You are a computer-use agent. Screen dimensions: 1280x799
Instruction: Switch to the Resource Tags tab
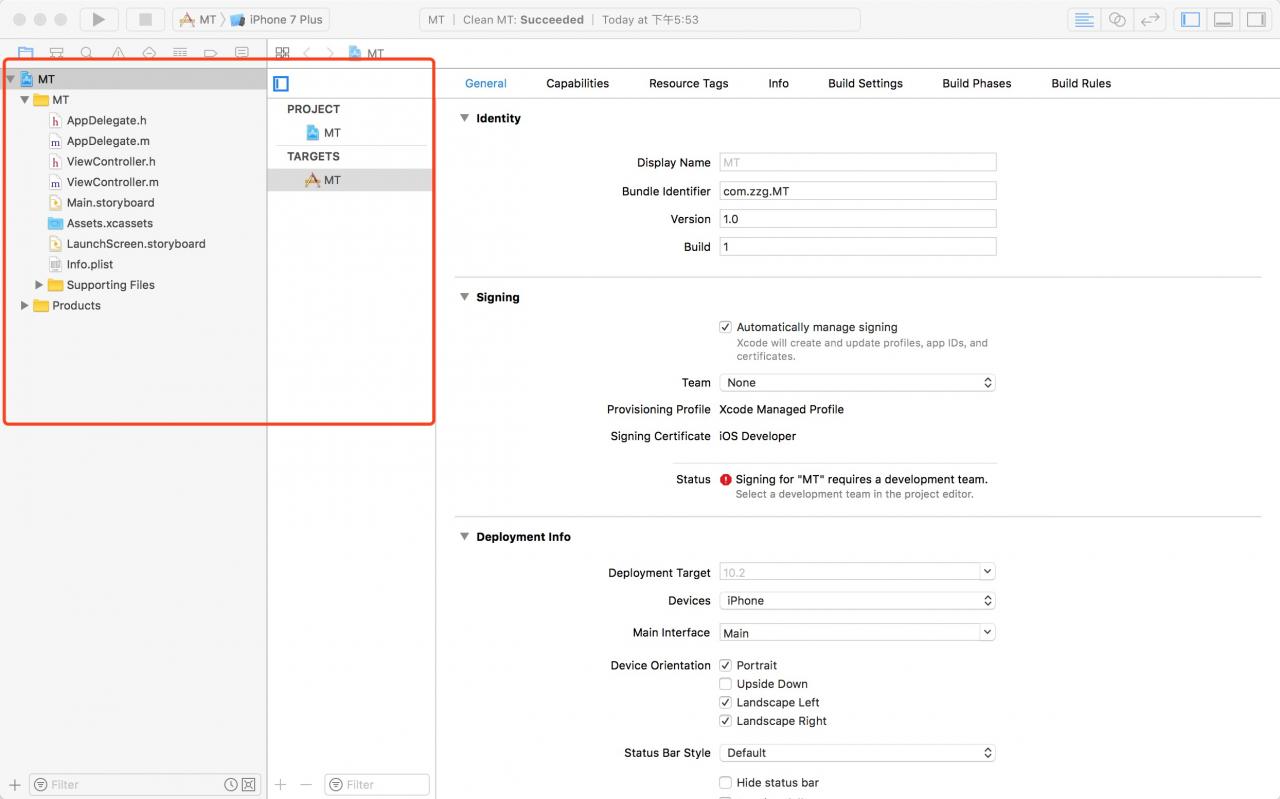688,83
